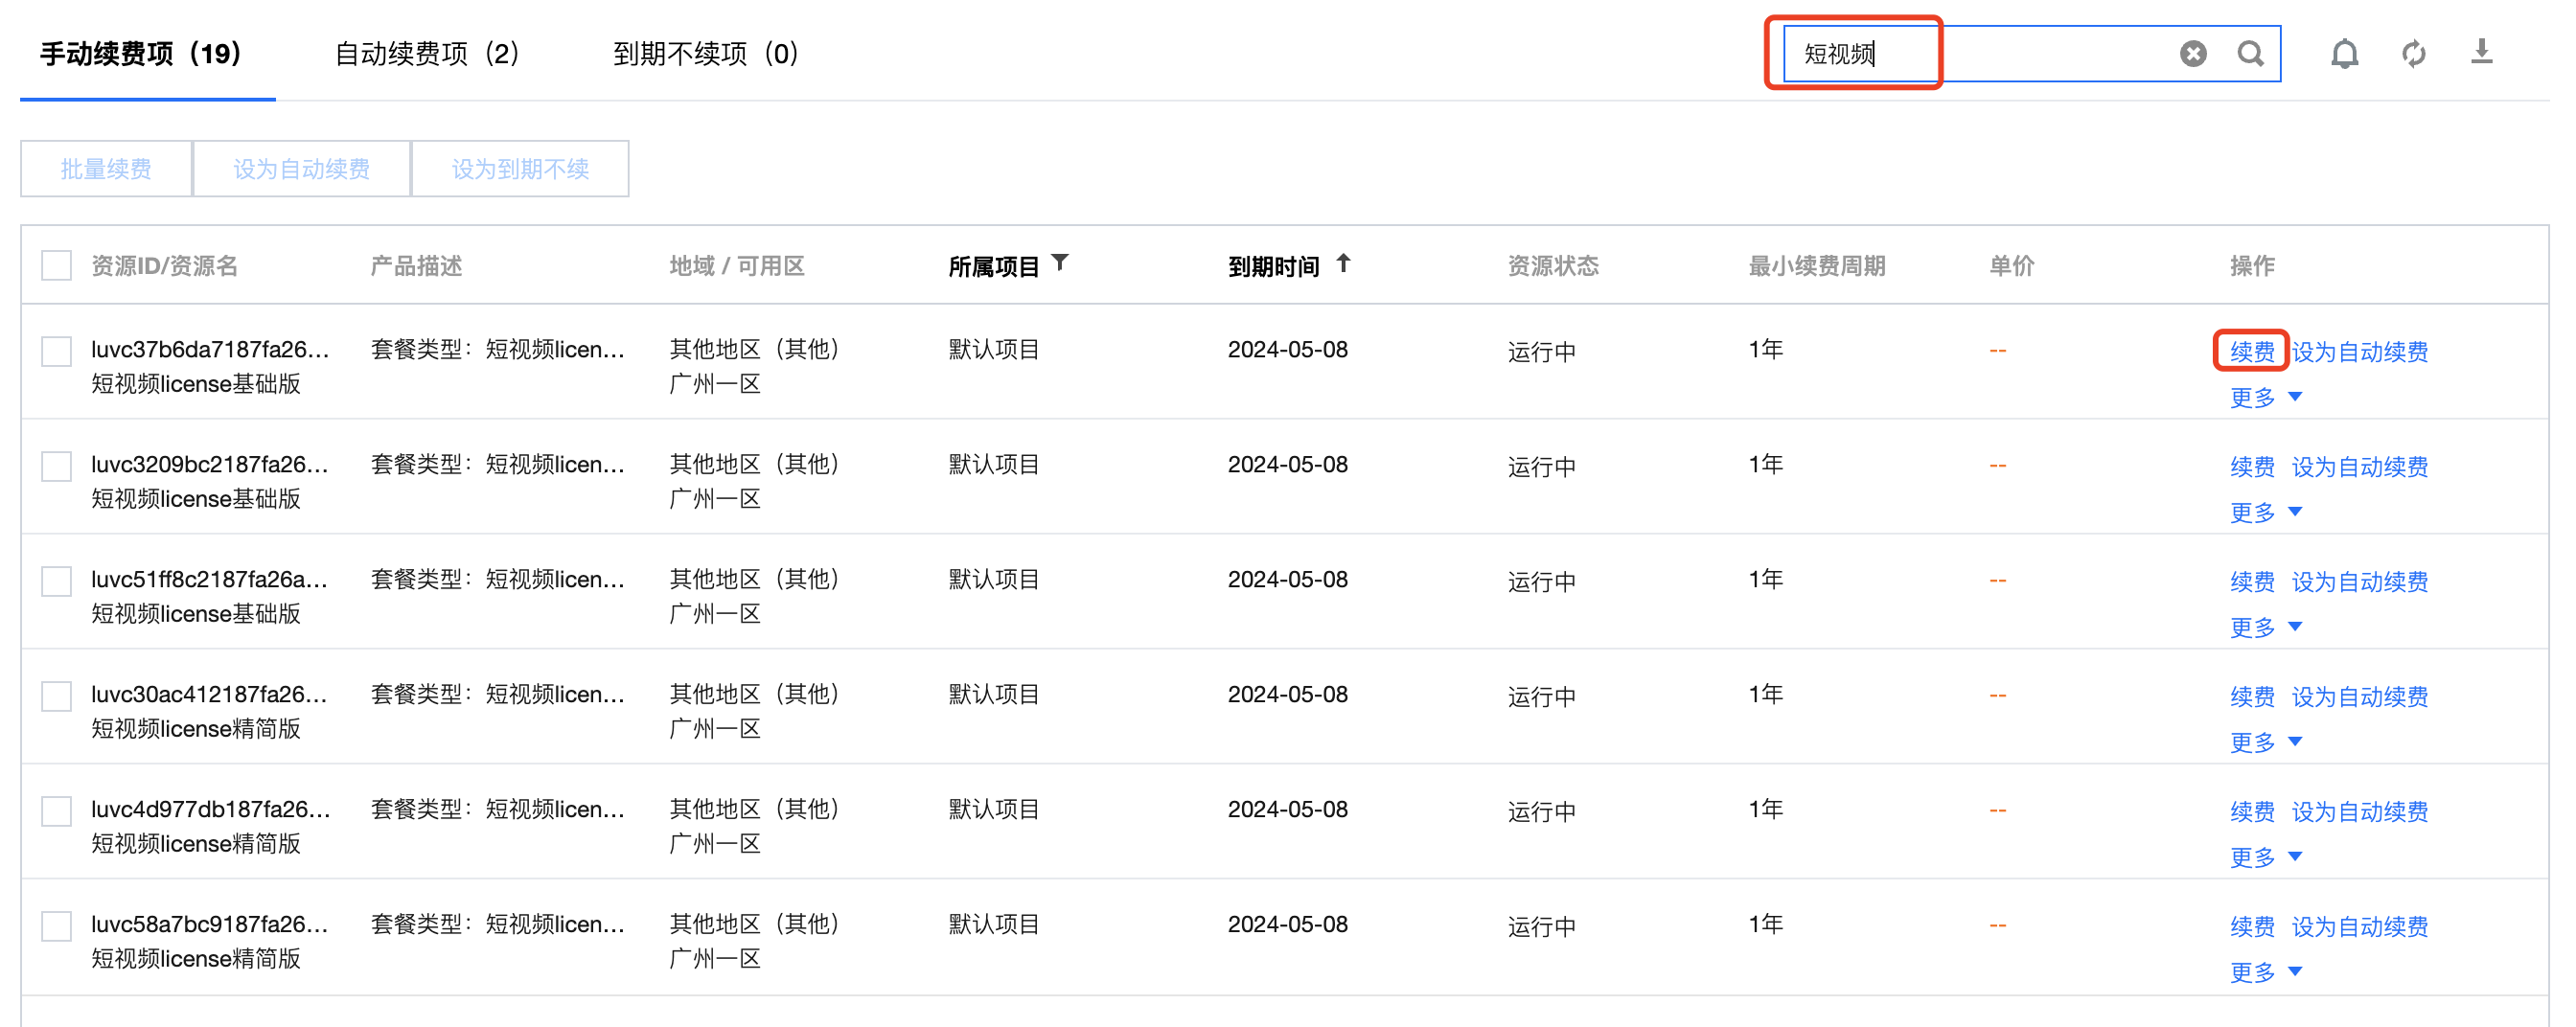Click the 批量续费 button
This screenshot has width=2576, height=1027.
(x=106, y=169)
